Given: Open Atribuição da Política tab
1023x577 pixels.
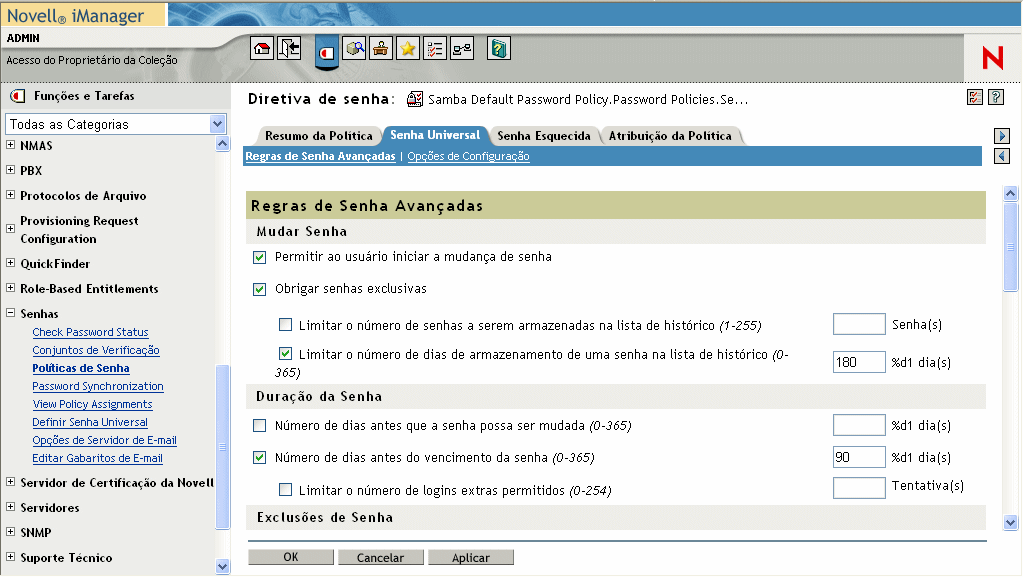Looking at the screenshot, I should [x=670, y=136].
